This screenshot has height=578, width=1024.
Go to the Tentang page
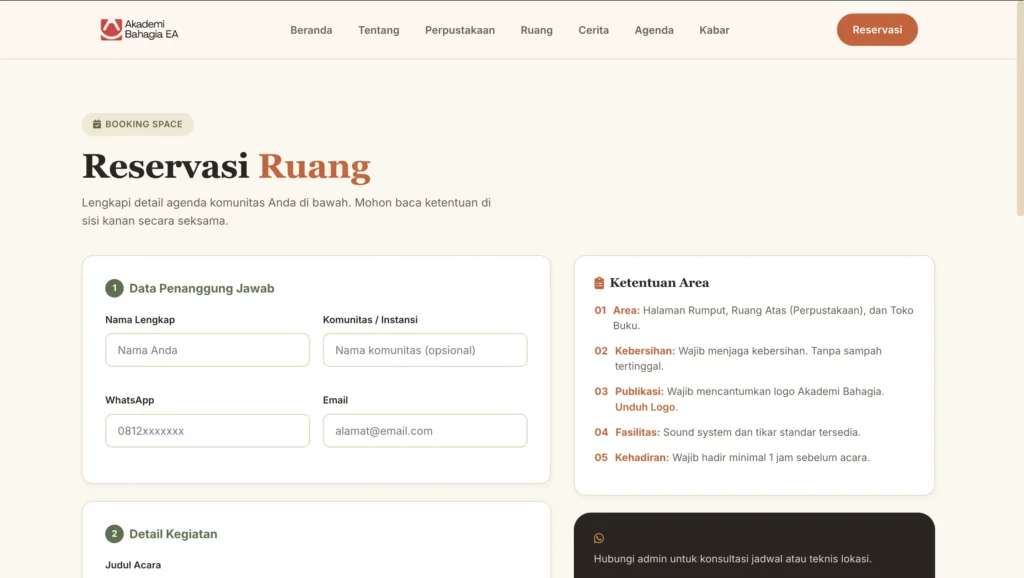click(x=379, y=30)
